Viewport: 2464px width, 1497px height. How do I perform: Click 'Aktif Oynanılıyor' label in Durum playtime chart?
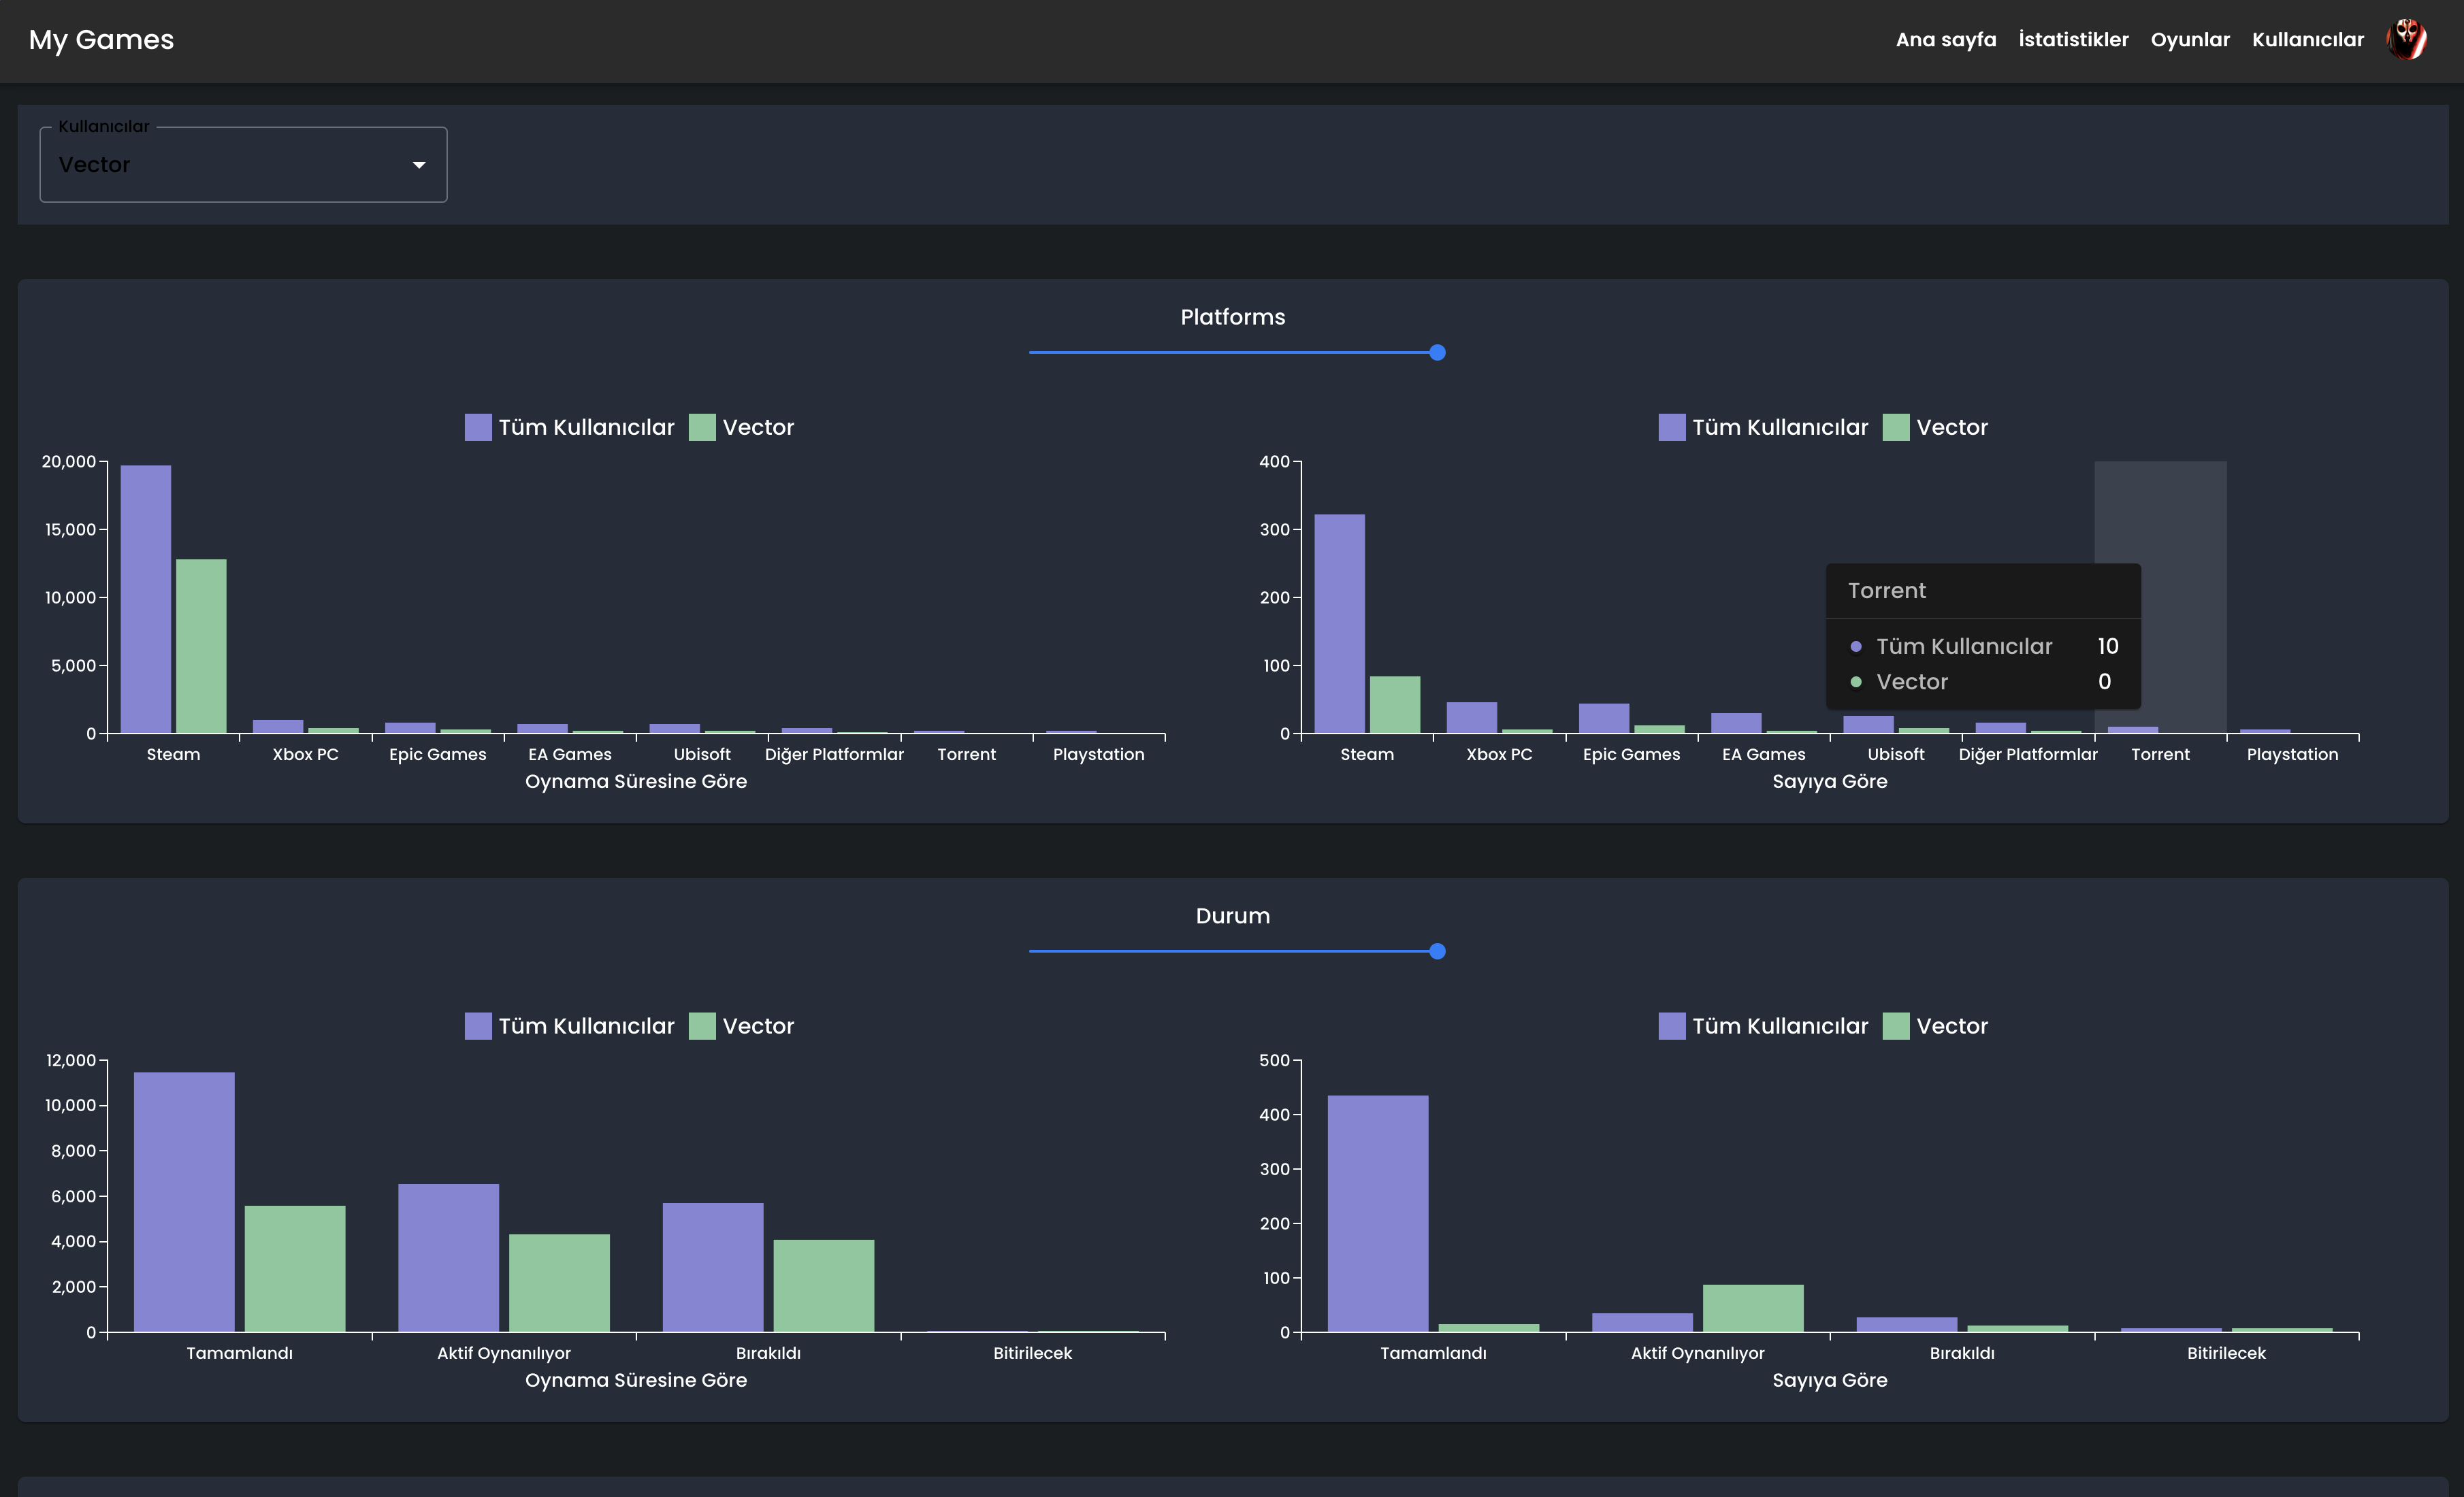504,1353
